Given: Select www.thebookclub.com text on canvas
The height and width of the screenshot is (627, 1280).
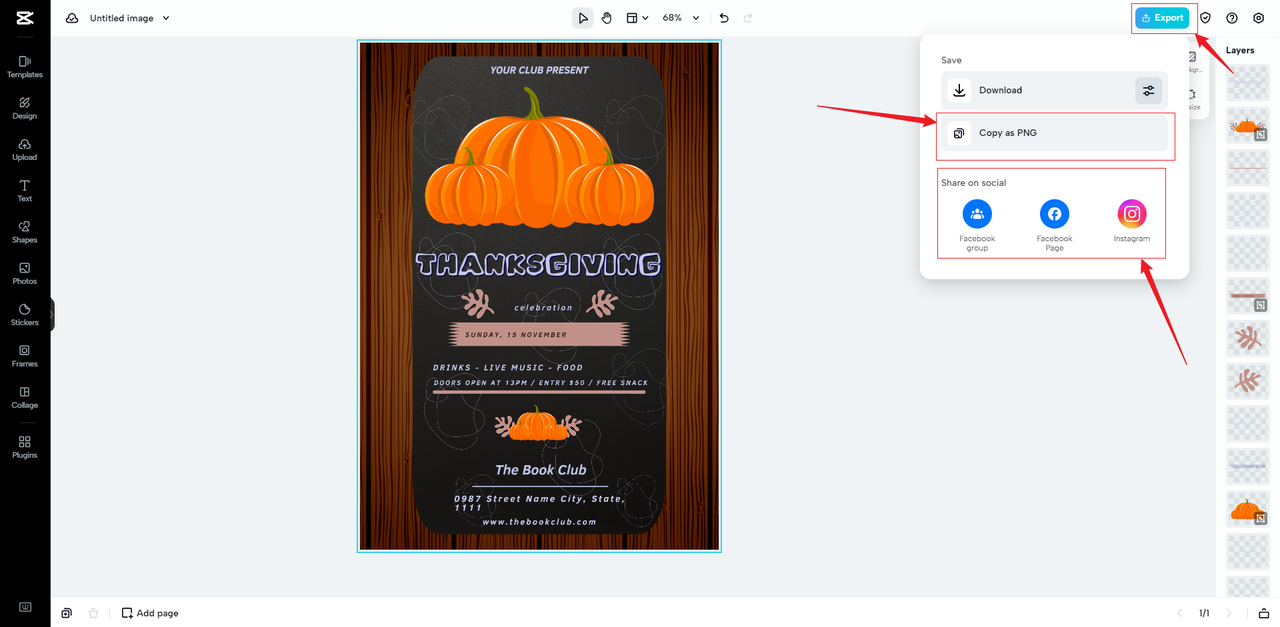Looking at the screenshot, I should pyautogui.click(x=539, y=522).
